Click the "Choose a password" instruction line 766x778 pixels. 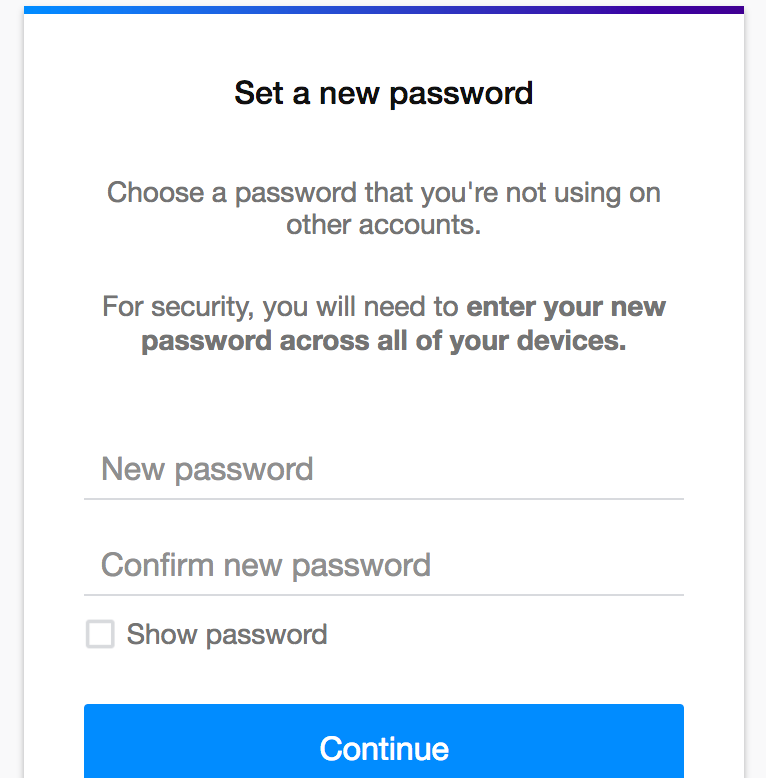(x=383, y=194)
